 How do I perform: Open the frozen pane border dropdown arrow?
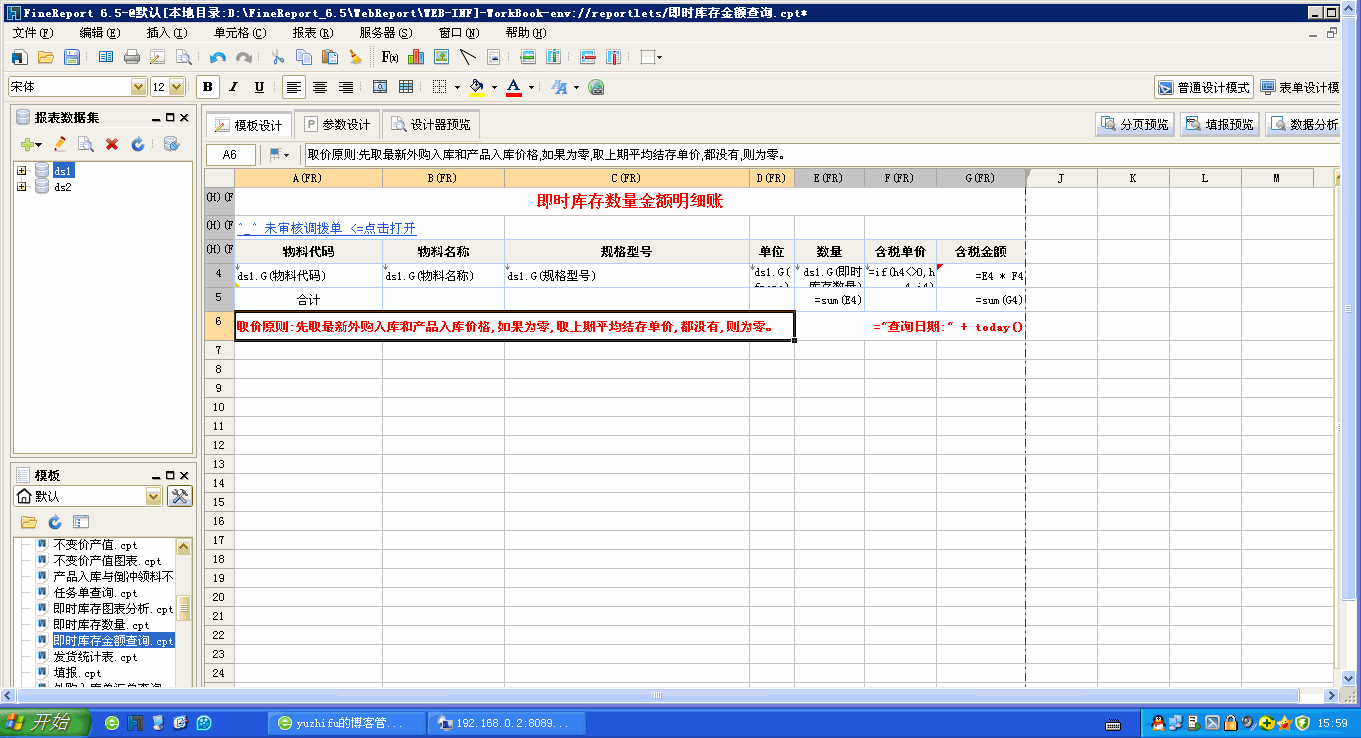660,57
